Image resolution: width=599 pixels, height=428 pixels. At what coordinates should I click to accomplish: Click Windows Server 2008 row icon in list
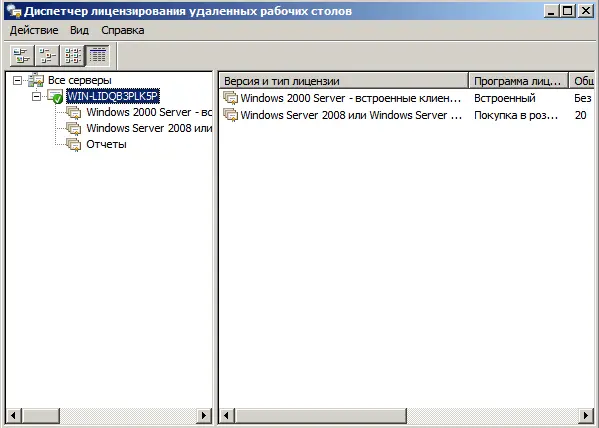(x=230, y=115)
